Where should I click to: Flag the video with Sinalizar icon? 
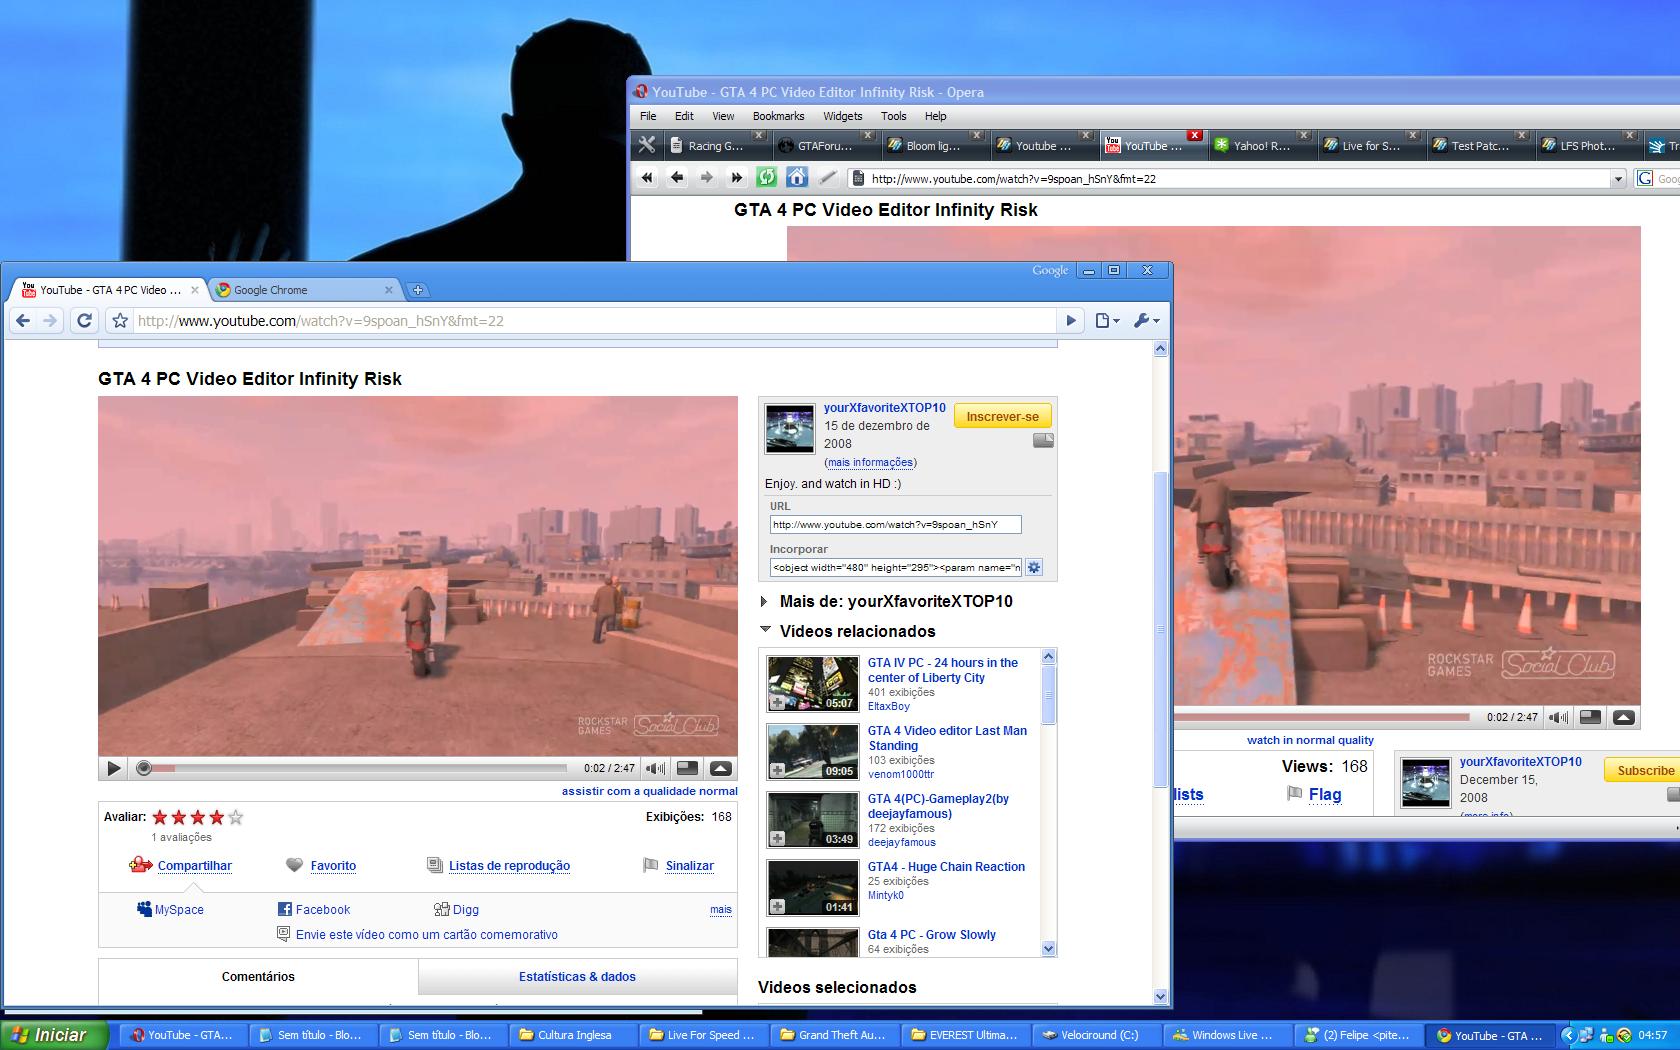[651, 865]
